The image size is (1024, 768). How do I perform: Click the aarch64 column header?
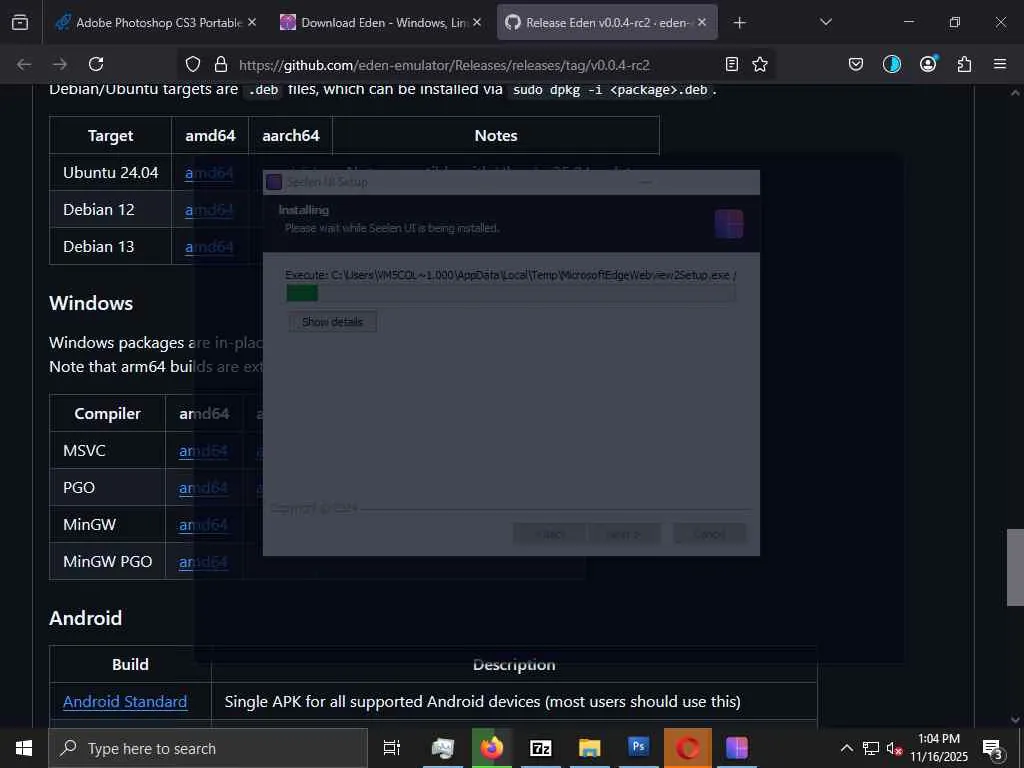(x=291, y=135)
